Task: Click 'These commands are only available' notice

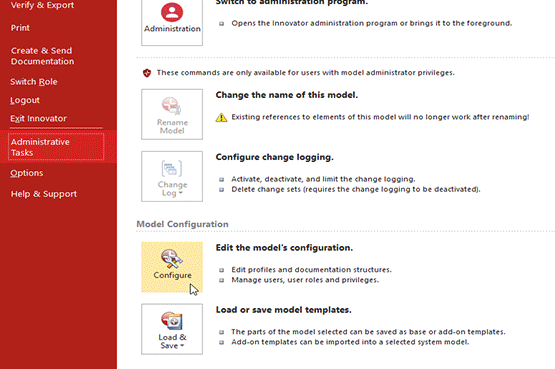Action: click(x=306, y=73)
